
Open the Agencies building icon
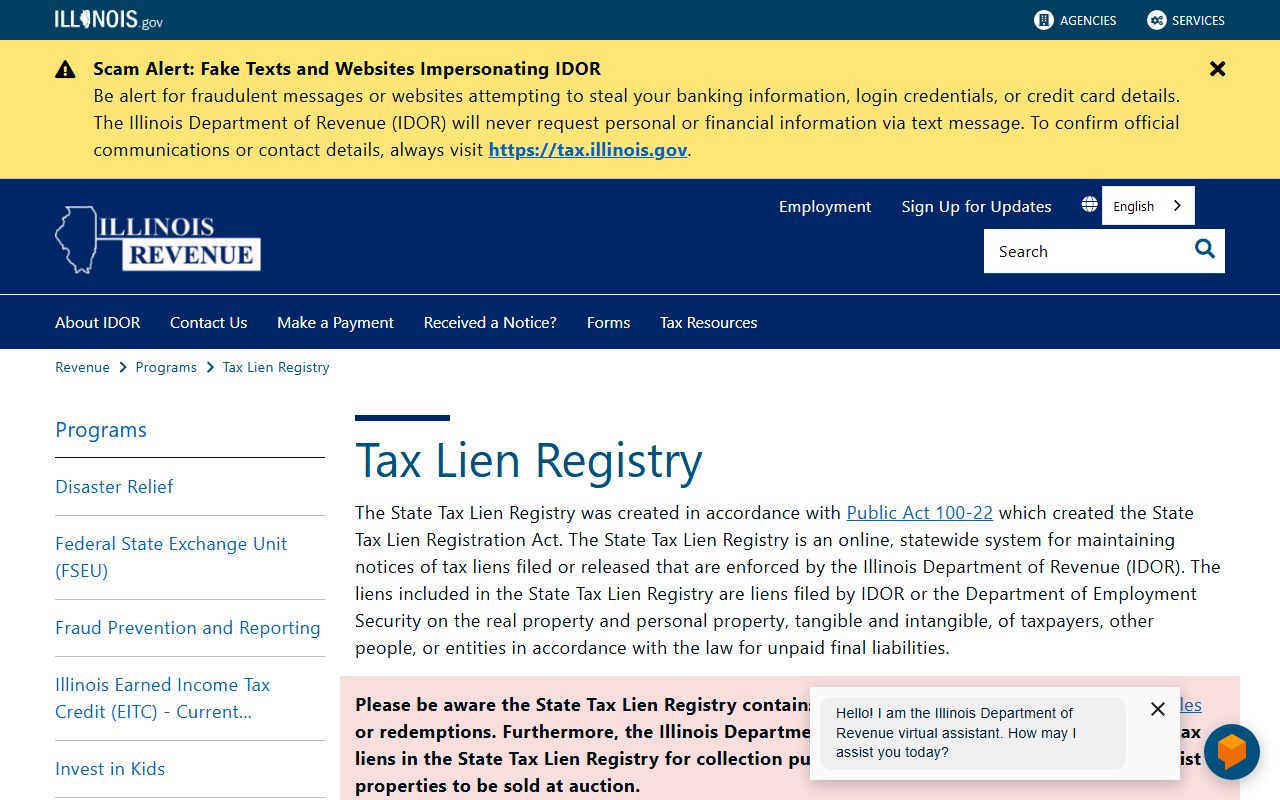click(x=1044, y=20)
